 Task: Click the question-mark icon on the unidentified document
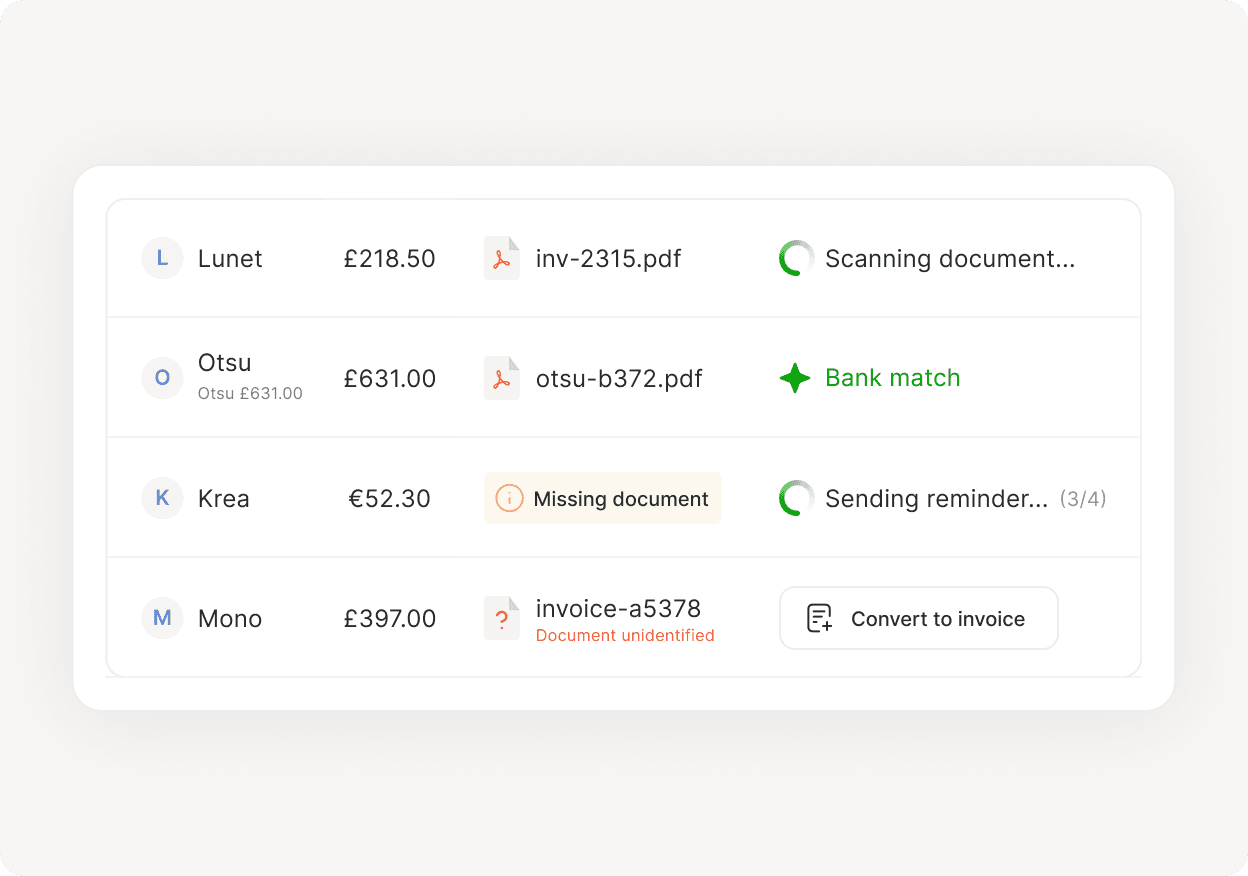tap(502, 618)
